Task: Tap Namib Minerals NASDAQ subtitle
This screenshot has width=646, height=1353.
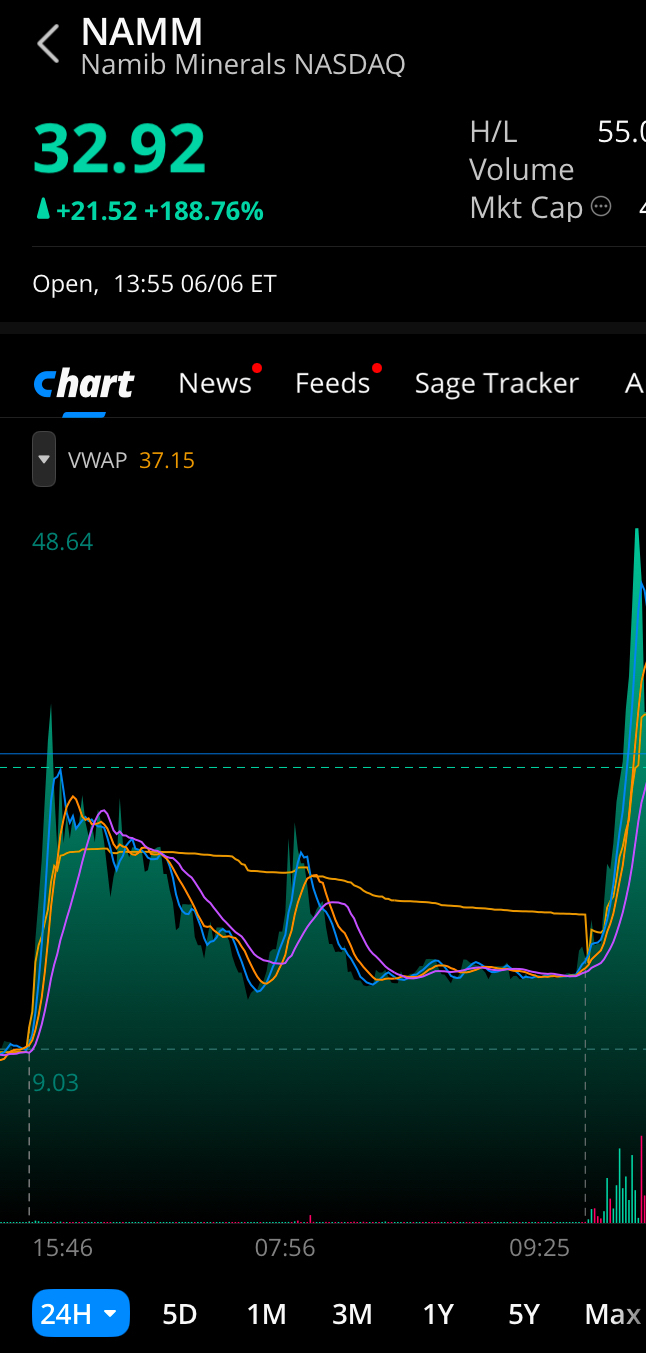Action: [x=243, y=65]
